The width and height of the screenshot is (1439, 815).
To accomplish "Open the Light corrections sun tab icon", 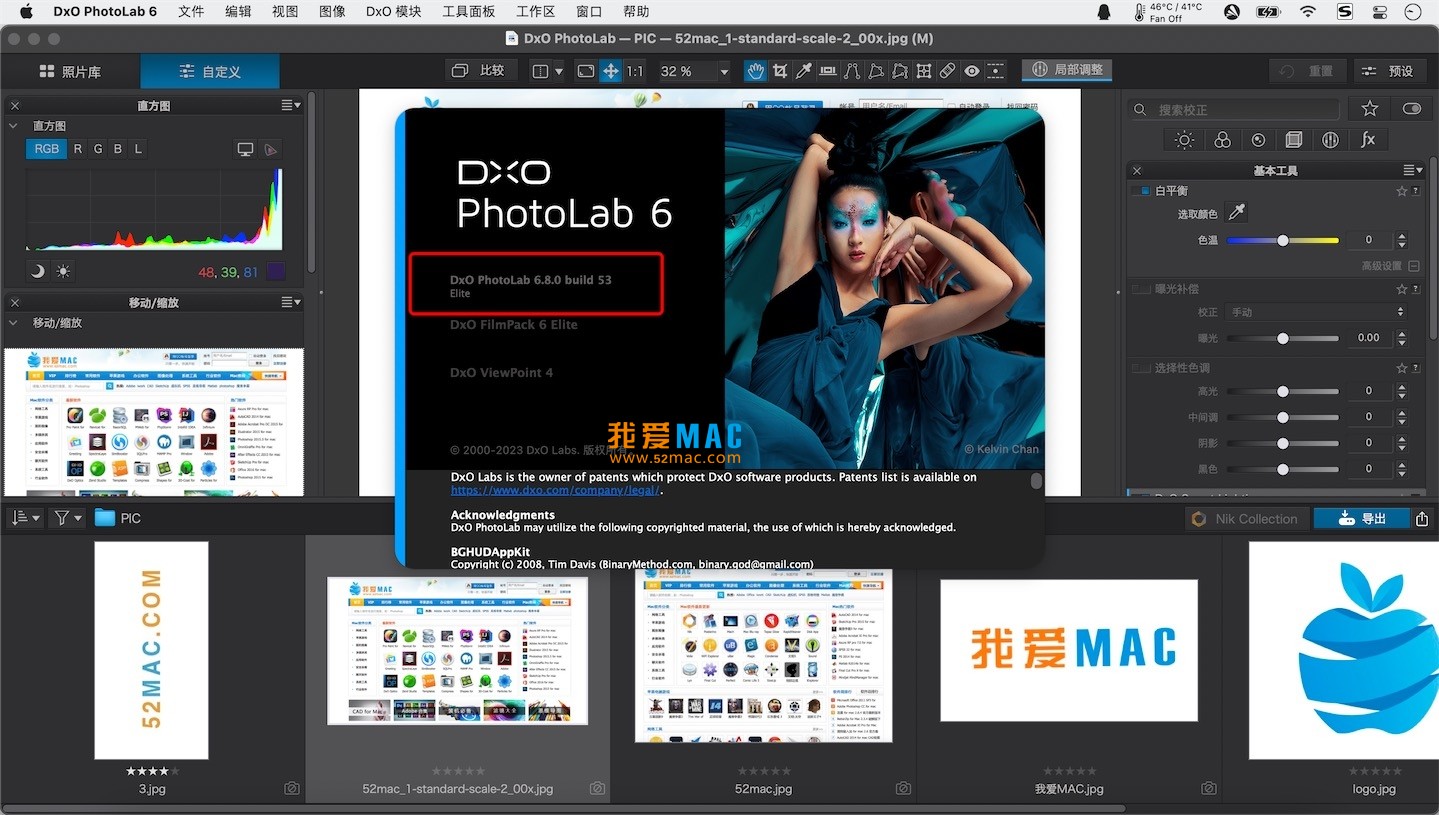I will pyautogui.click(x=1184, y=140).
